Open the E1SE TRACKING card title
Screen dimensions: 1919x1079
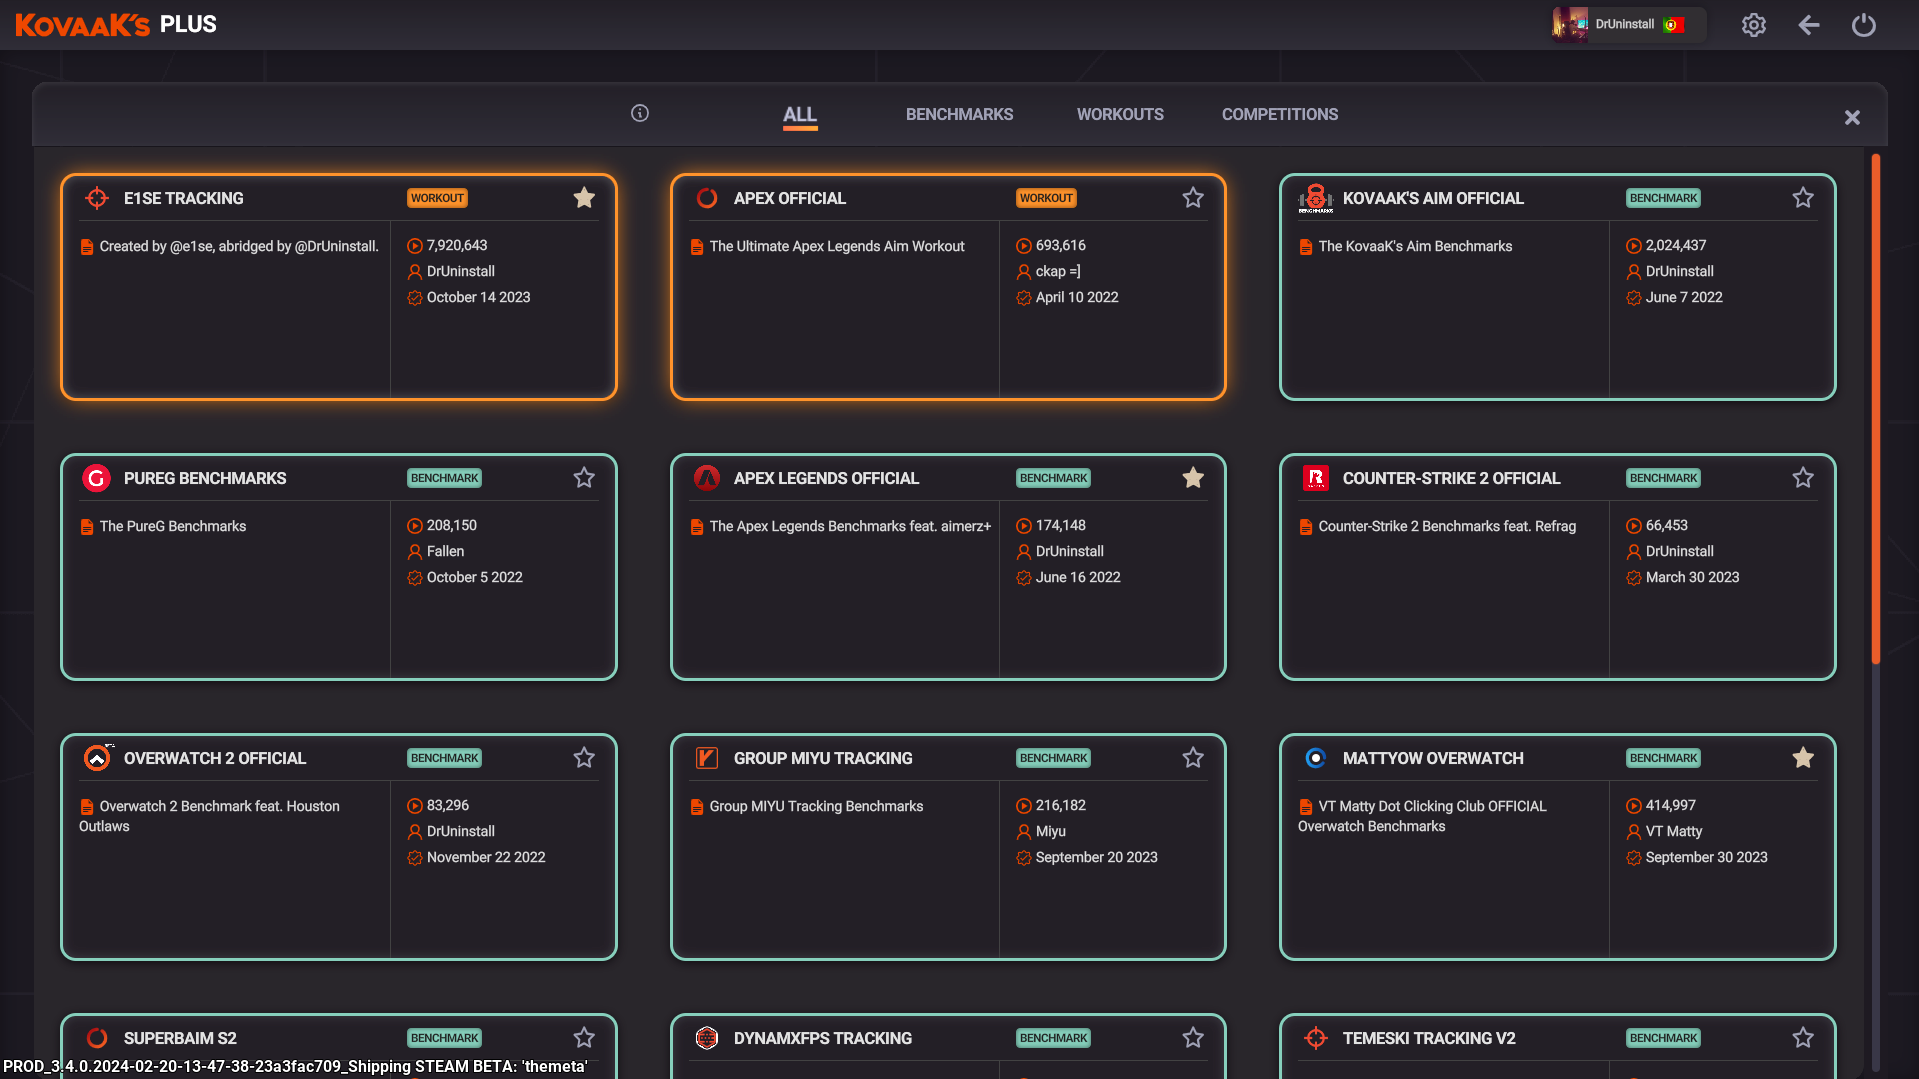184,199
